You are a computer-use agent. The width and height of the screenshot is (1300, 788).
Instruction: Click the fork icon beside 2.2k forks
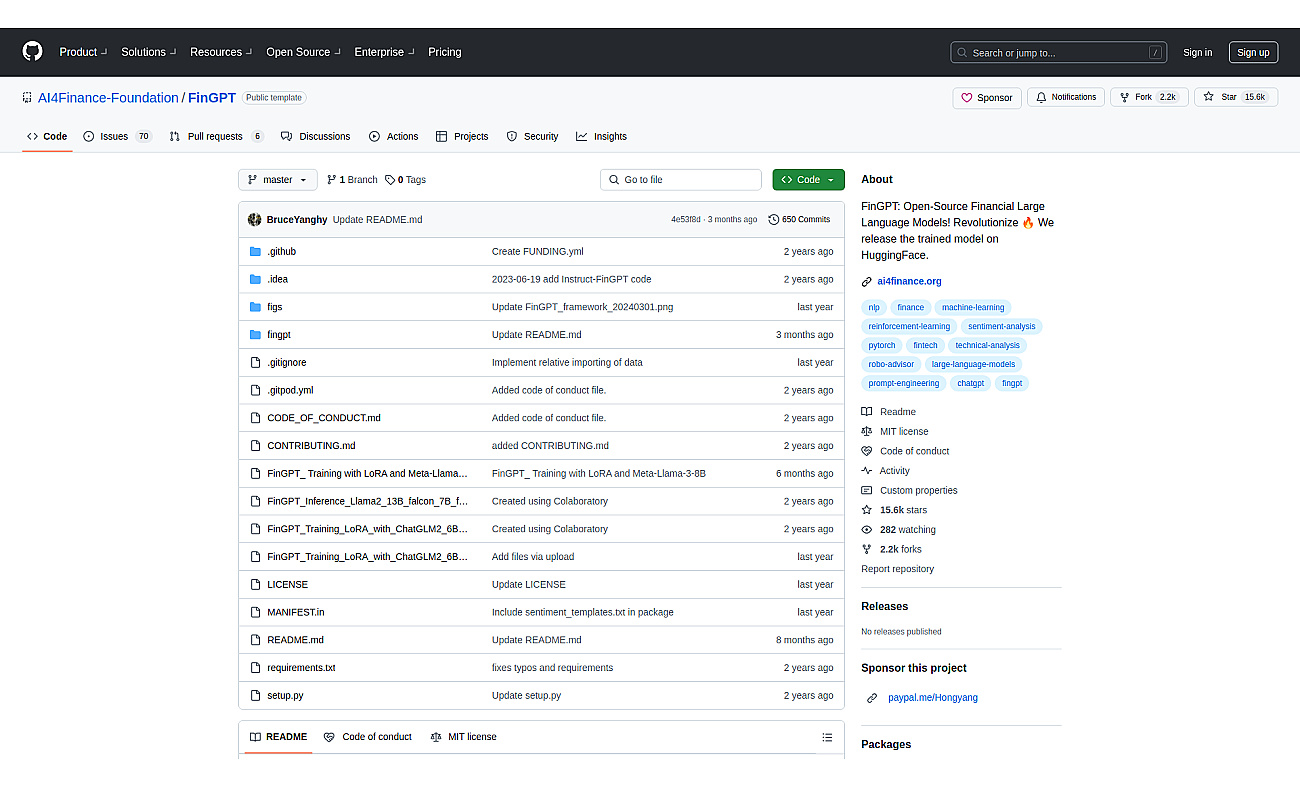point(867,549)
